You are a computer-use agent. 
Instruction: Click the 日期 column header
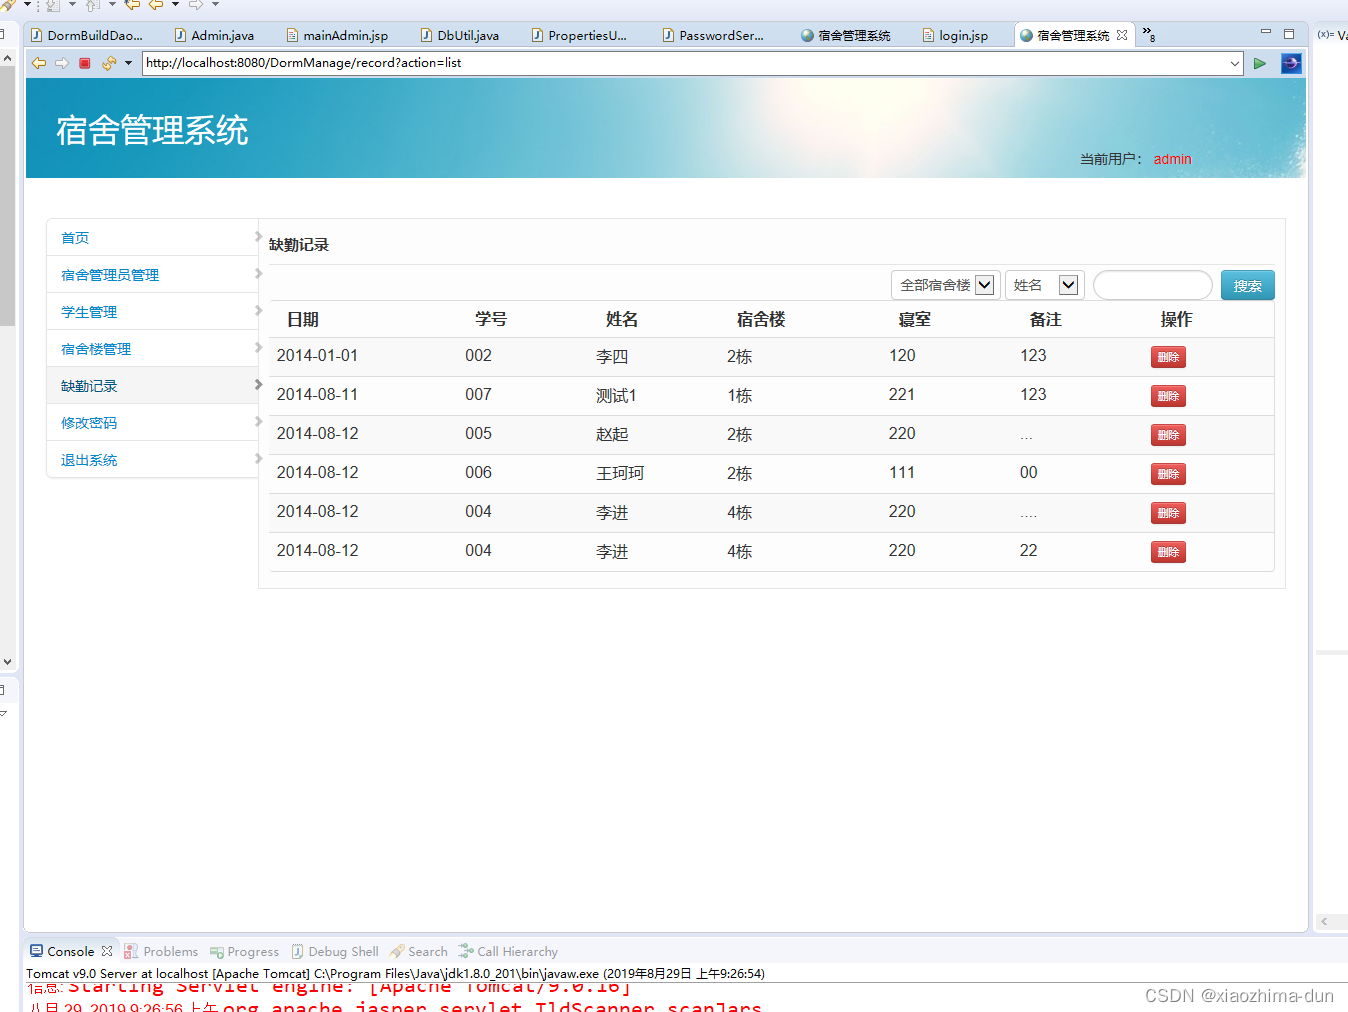(303, 319)
